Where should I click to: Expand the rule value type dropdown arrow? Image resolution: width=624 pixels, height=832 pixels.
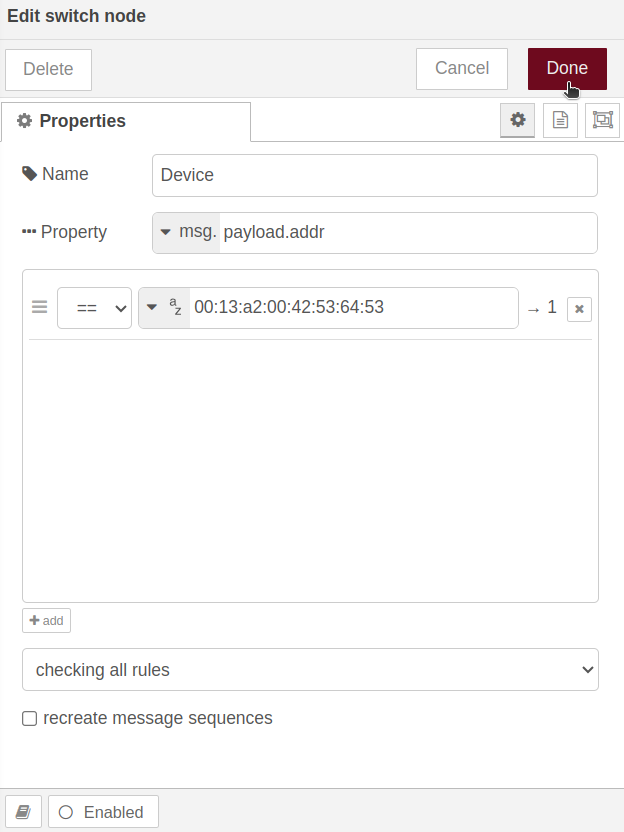click(152, 307)
